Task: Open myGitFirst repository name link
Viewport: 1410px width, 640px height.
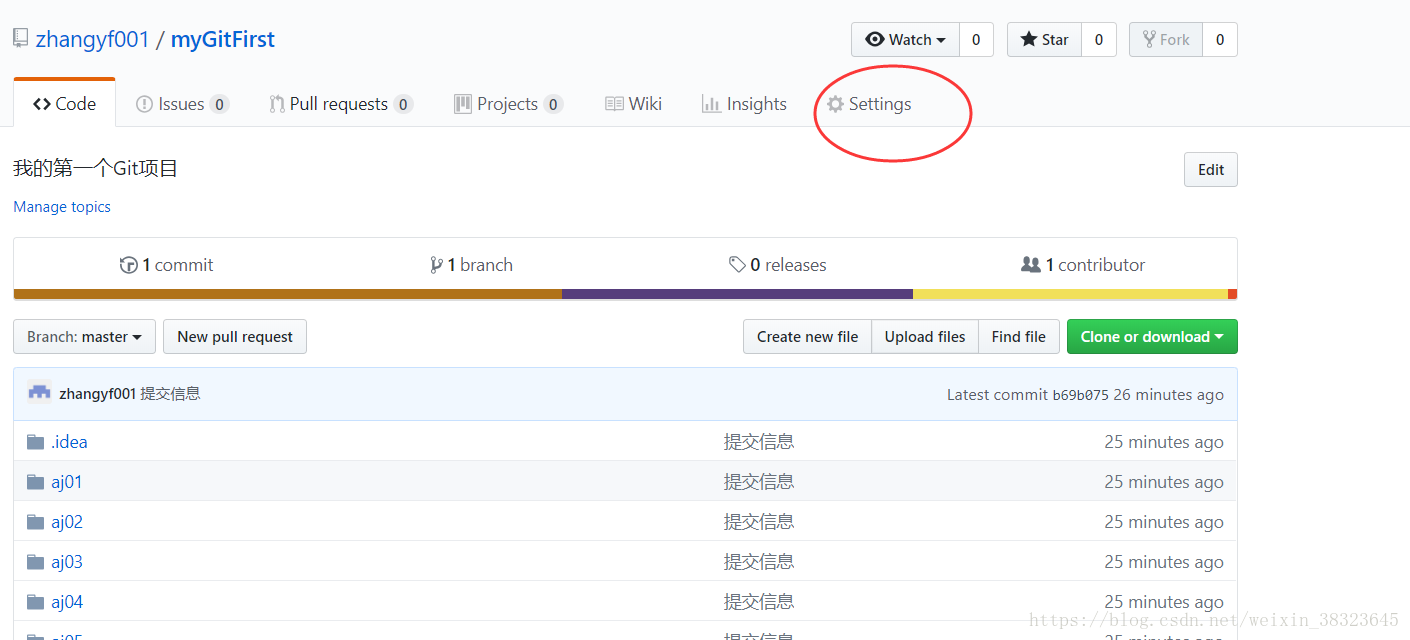Action: tap(223, 40)
